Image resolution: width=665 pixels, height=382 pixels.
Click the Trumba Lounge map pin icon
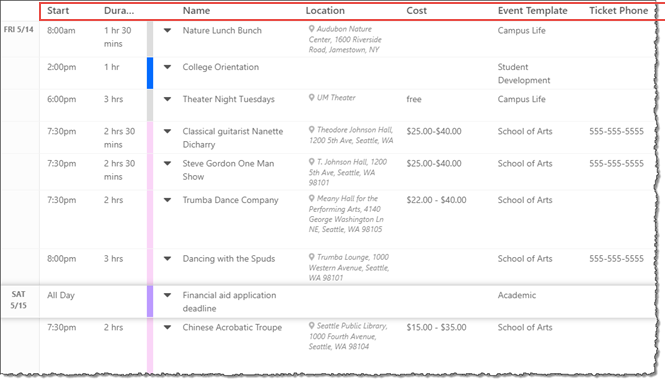coord(312,257)
